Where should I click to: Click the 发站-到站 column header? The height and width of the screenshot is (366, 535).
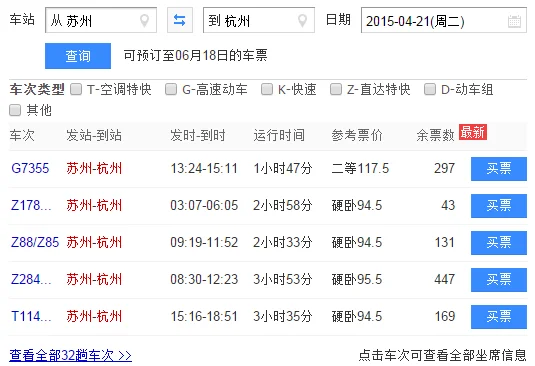[x=94, y=135]
